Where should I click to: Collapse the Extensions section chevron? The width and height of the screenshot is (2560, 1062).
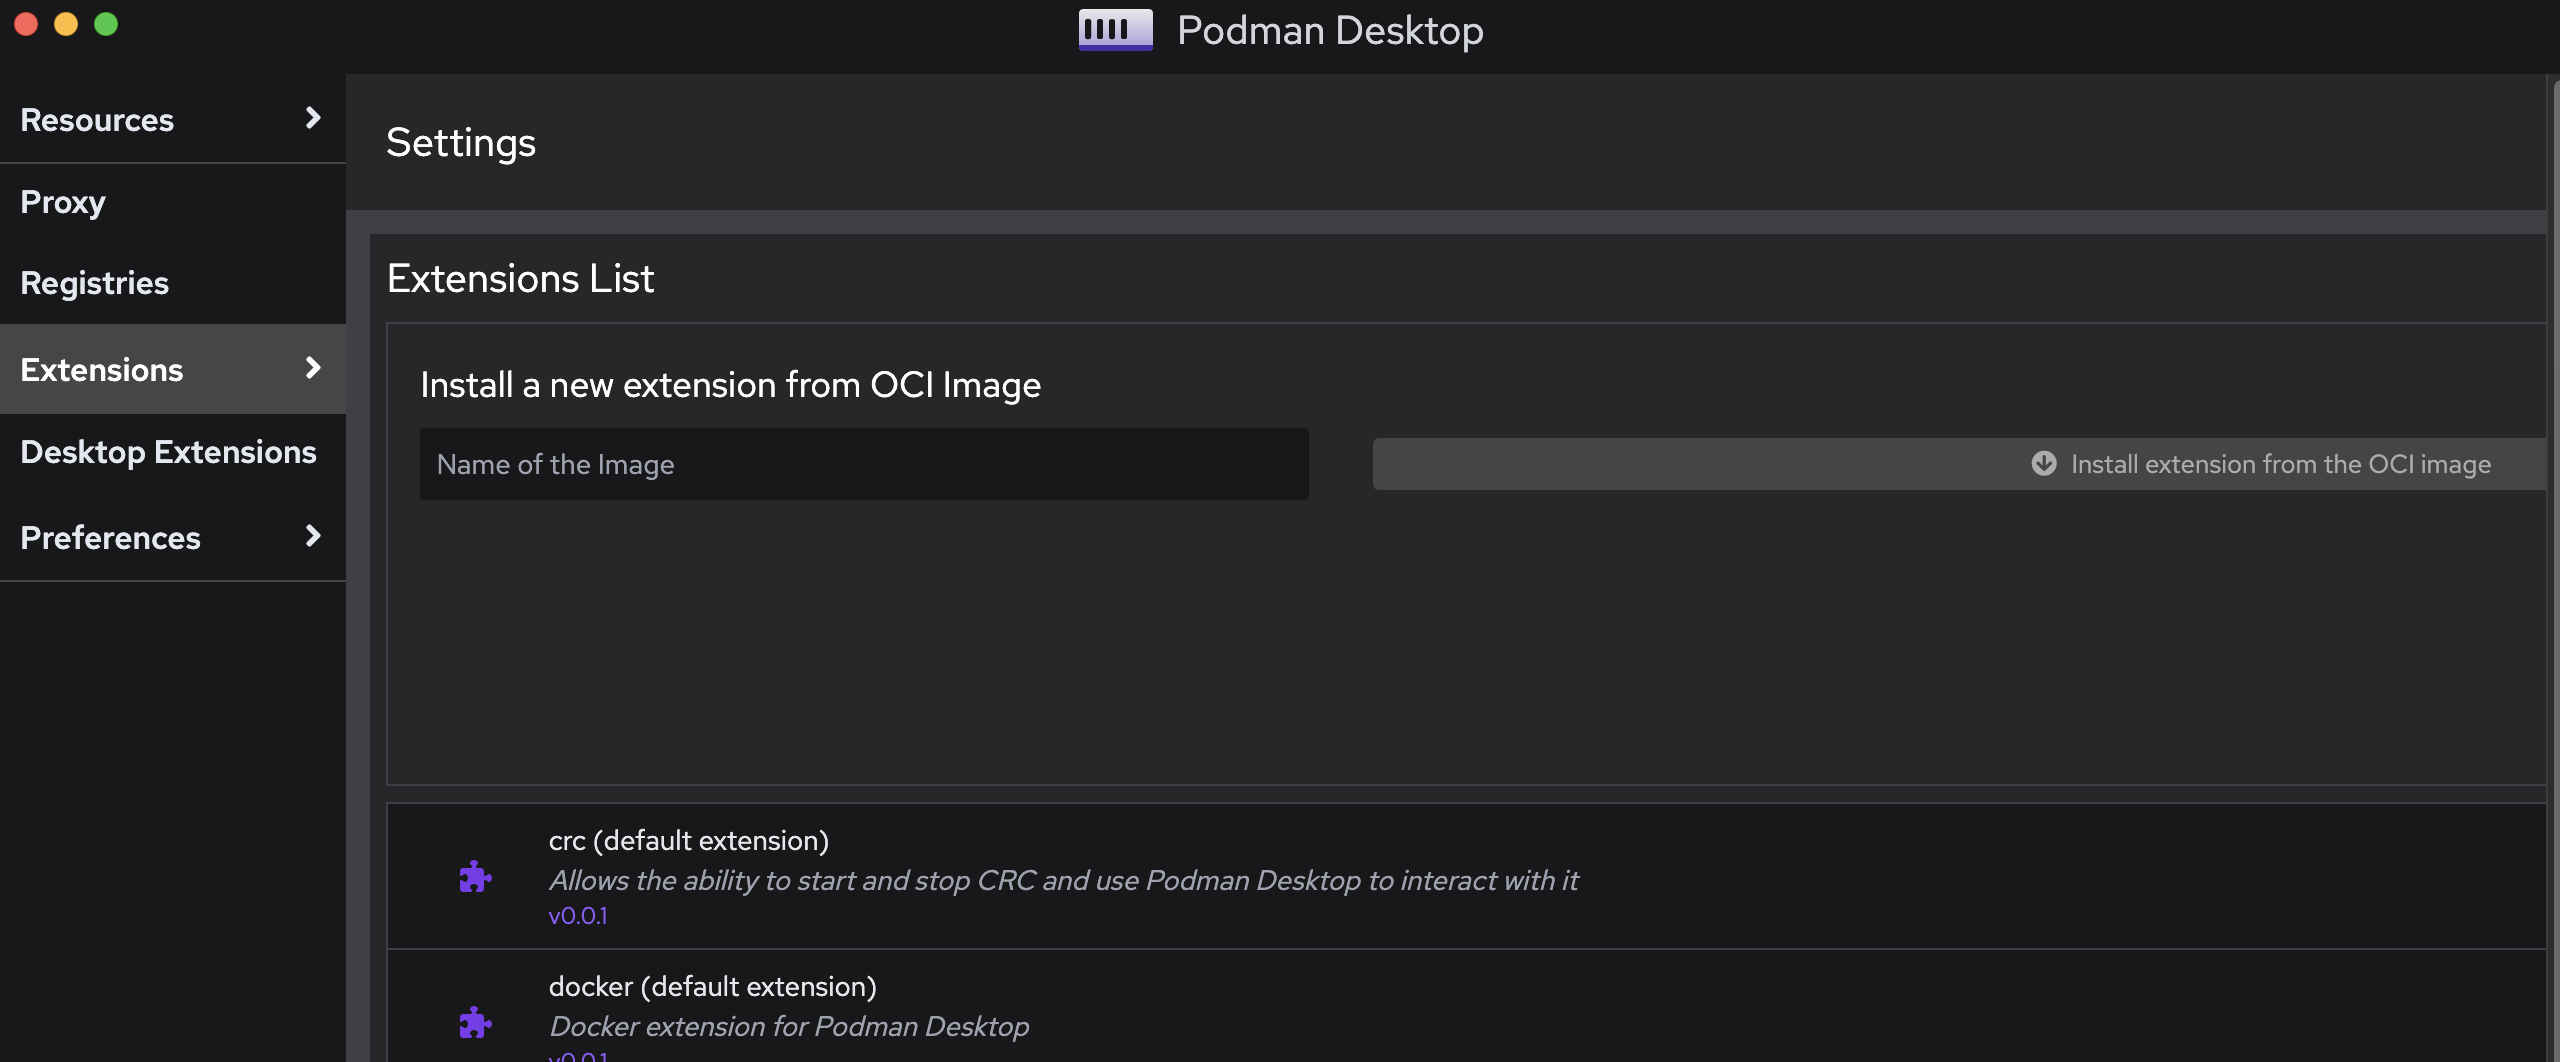pos(314,368)
